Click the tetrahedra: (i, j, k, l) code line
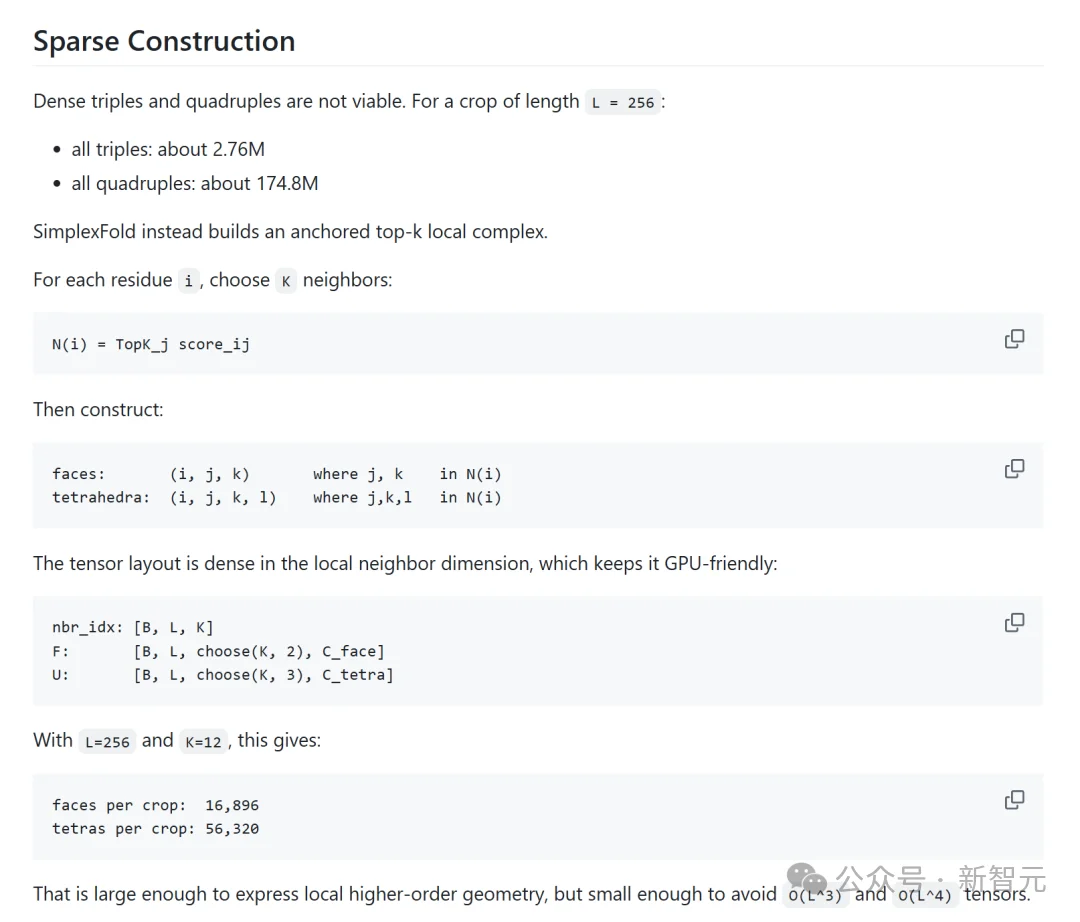Image resolution: width=1080 pixels, height=922 pixels. (x=277, y=497)
